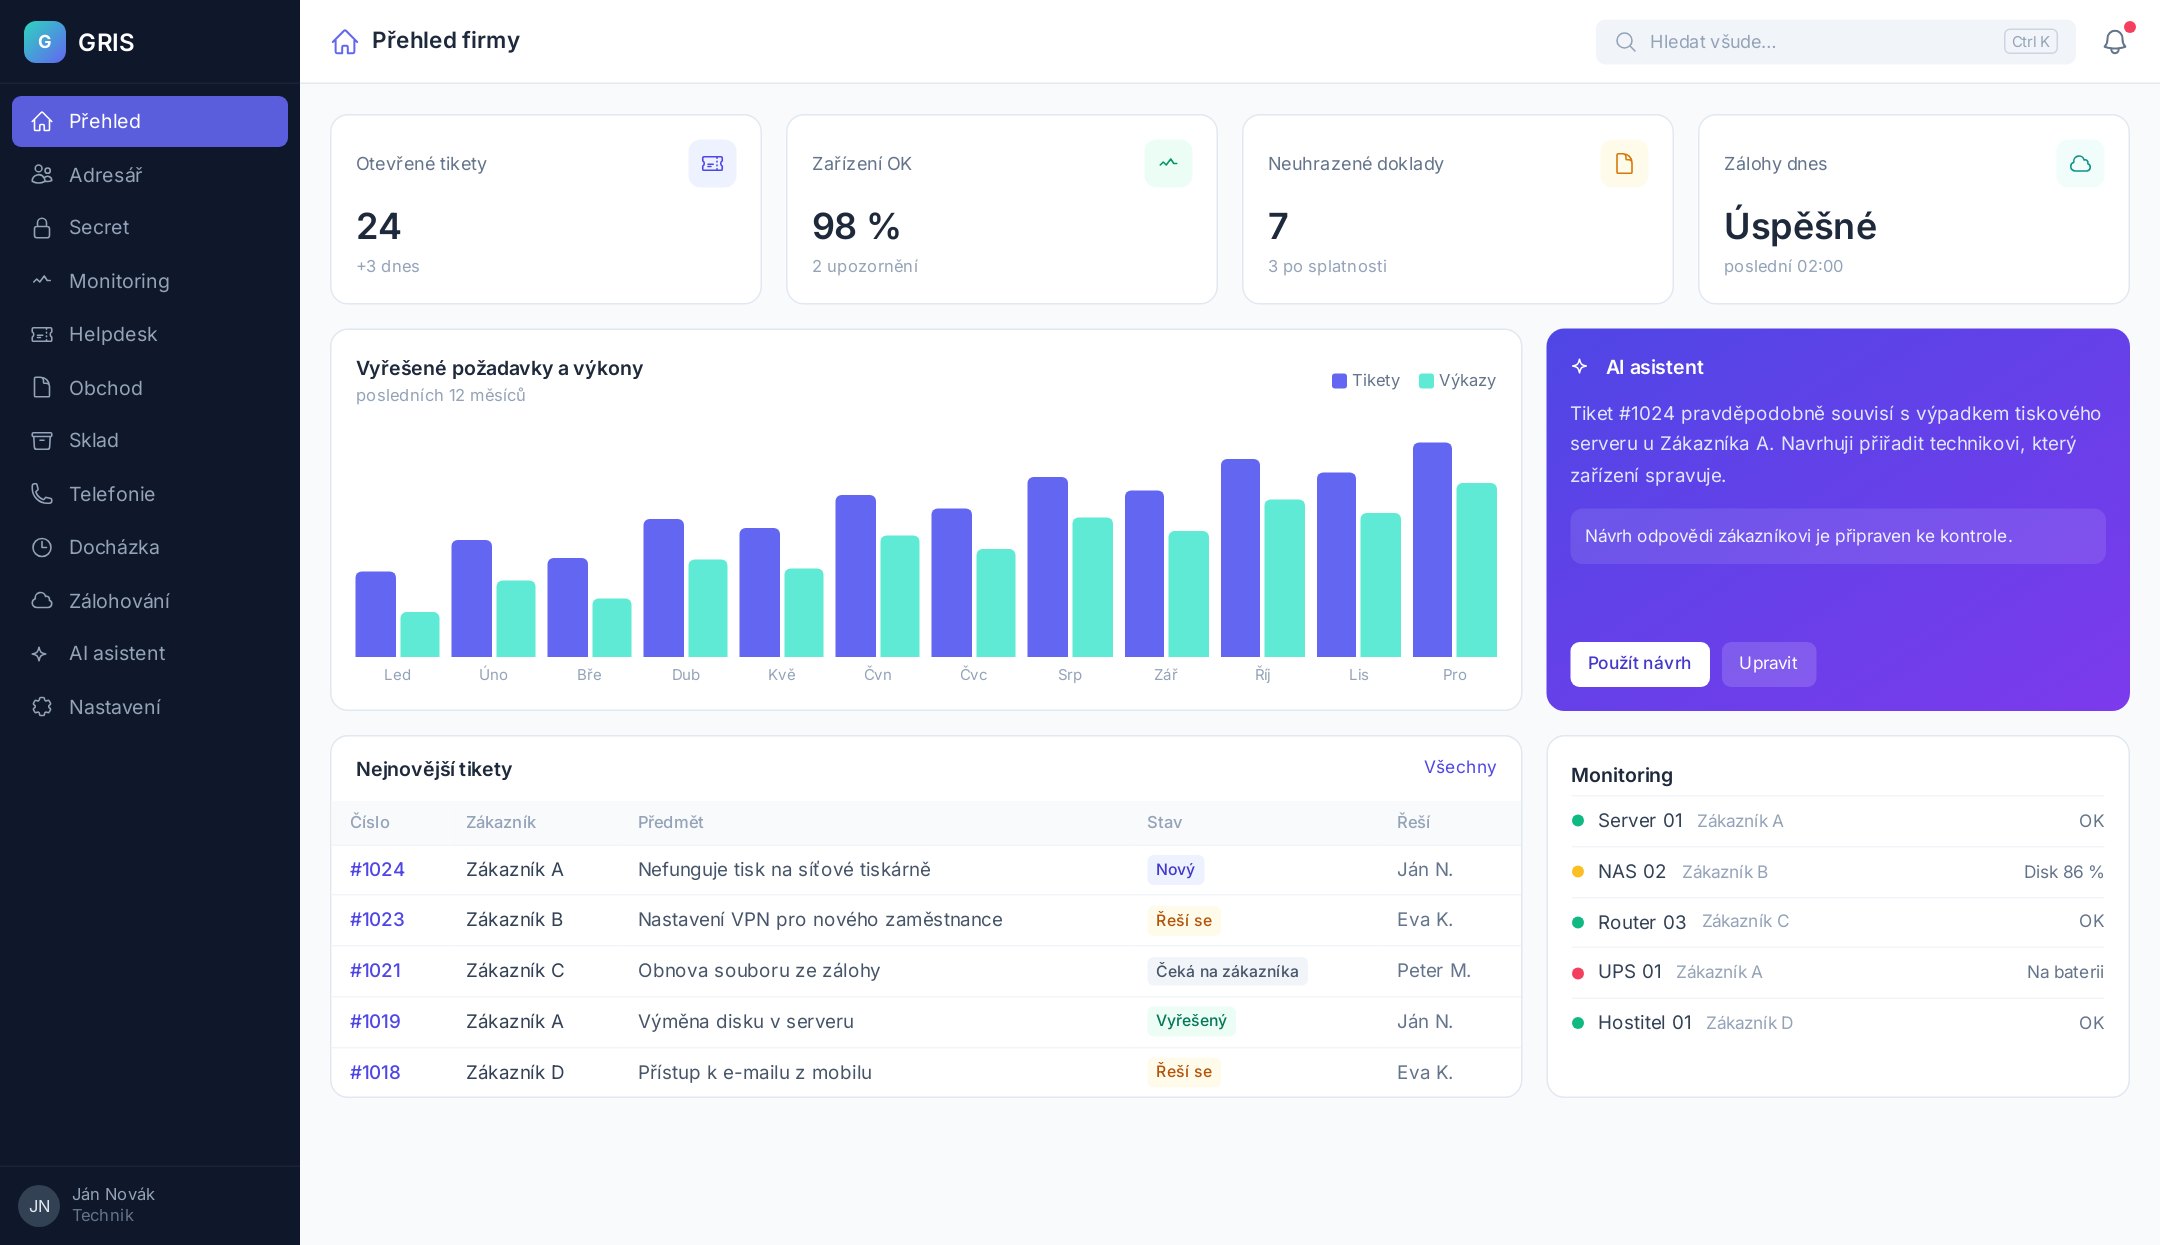
Task: Click the Upravit button
Action: (1768, 664)
